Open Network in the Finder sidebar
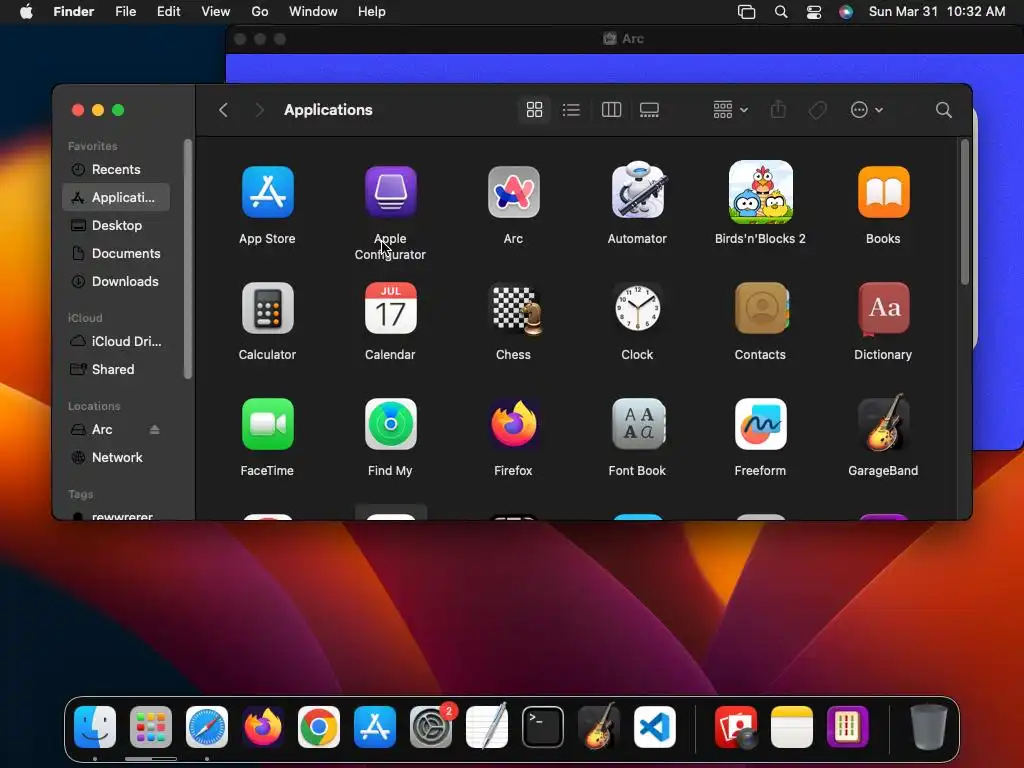 pyautogui.click(x=116, y=458)
